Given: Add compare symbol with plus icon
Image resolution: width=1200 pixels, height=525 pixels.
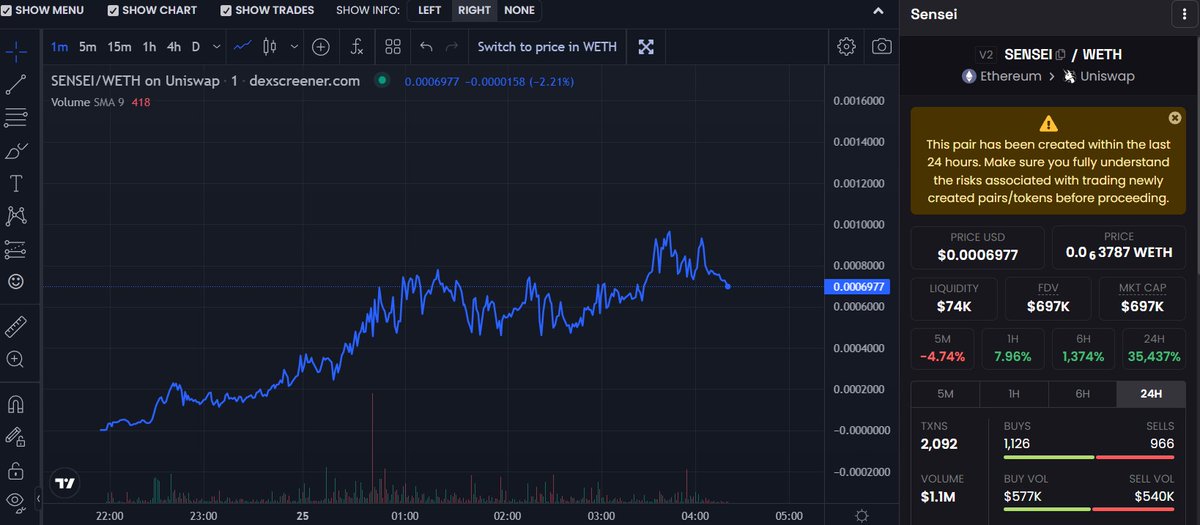Looking at the screenshot, I should pos(321,47).
